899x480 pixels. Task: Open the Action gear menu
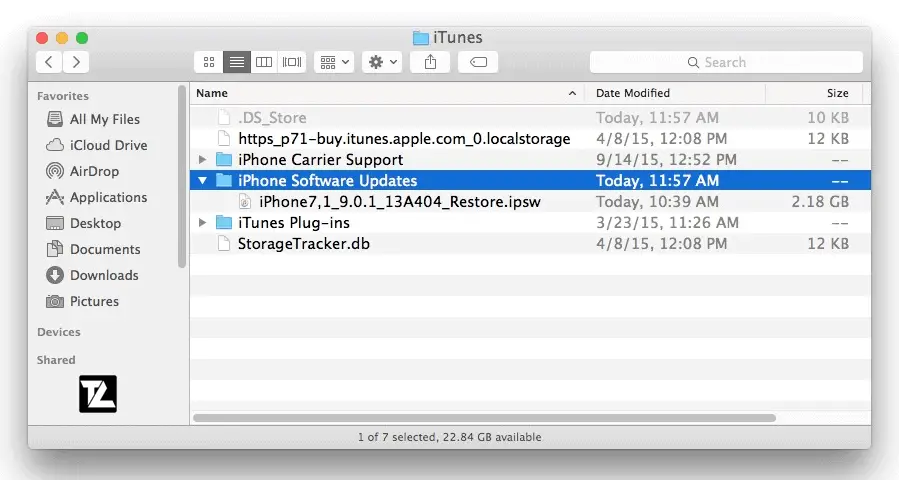point(382,62)
